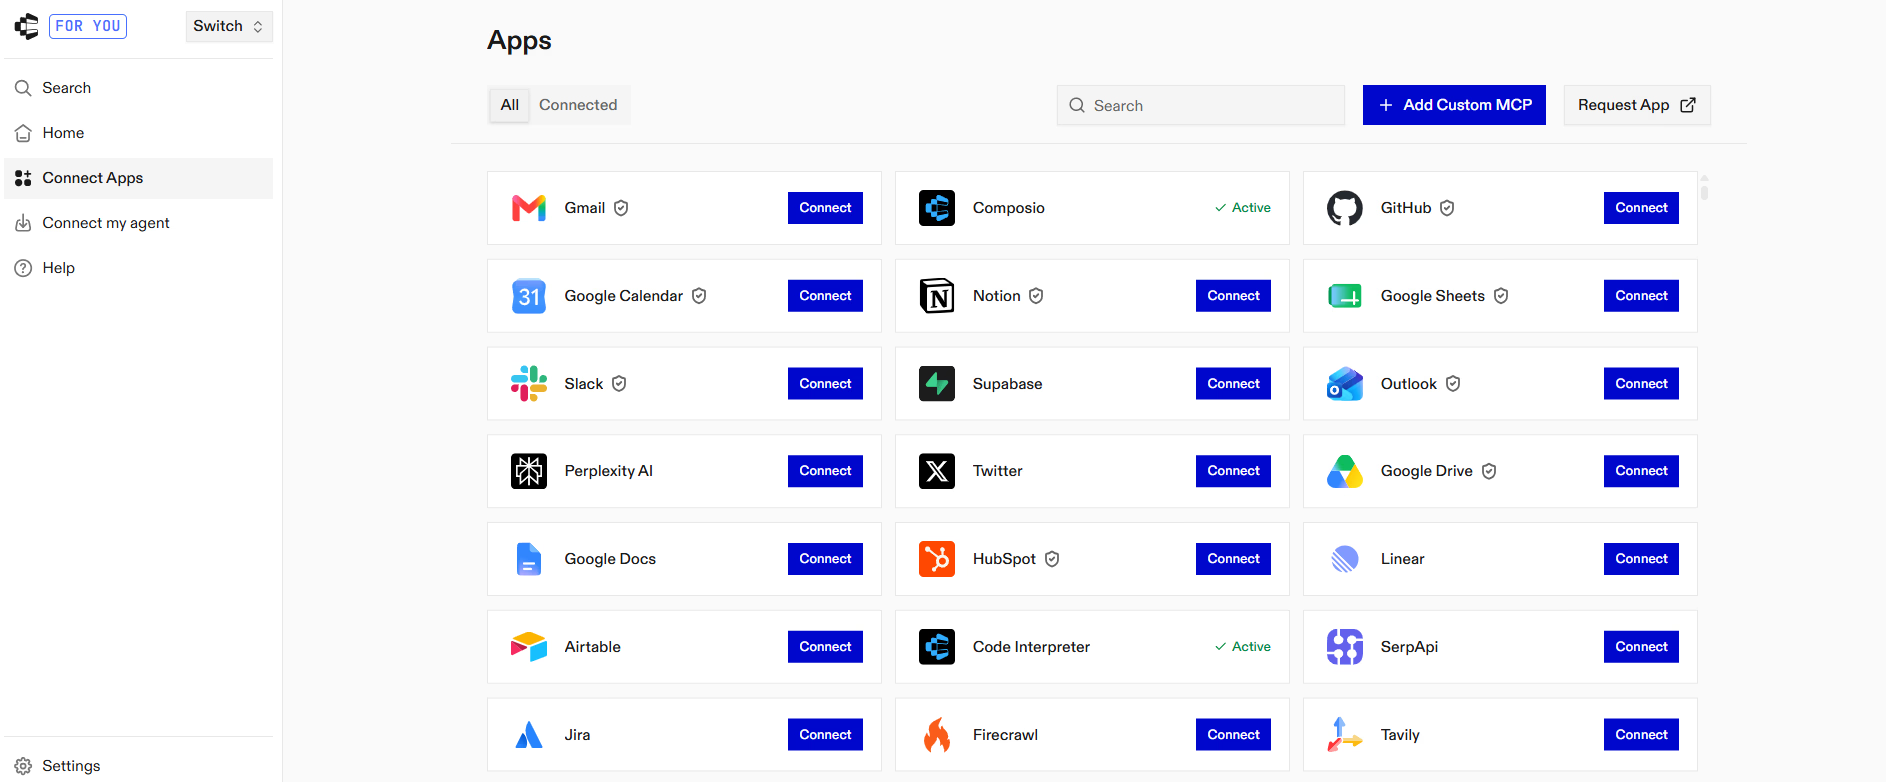Click the verified shield badge beside GitHub

tap(1447, 208)
